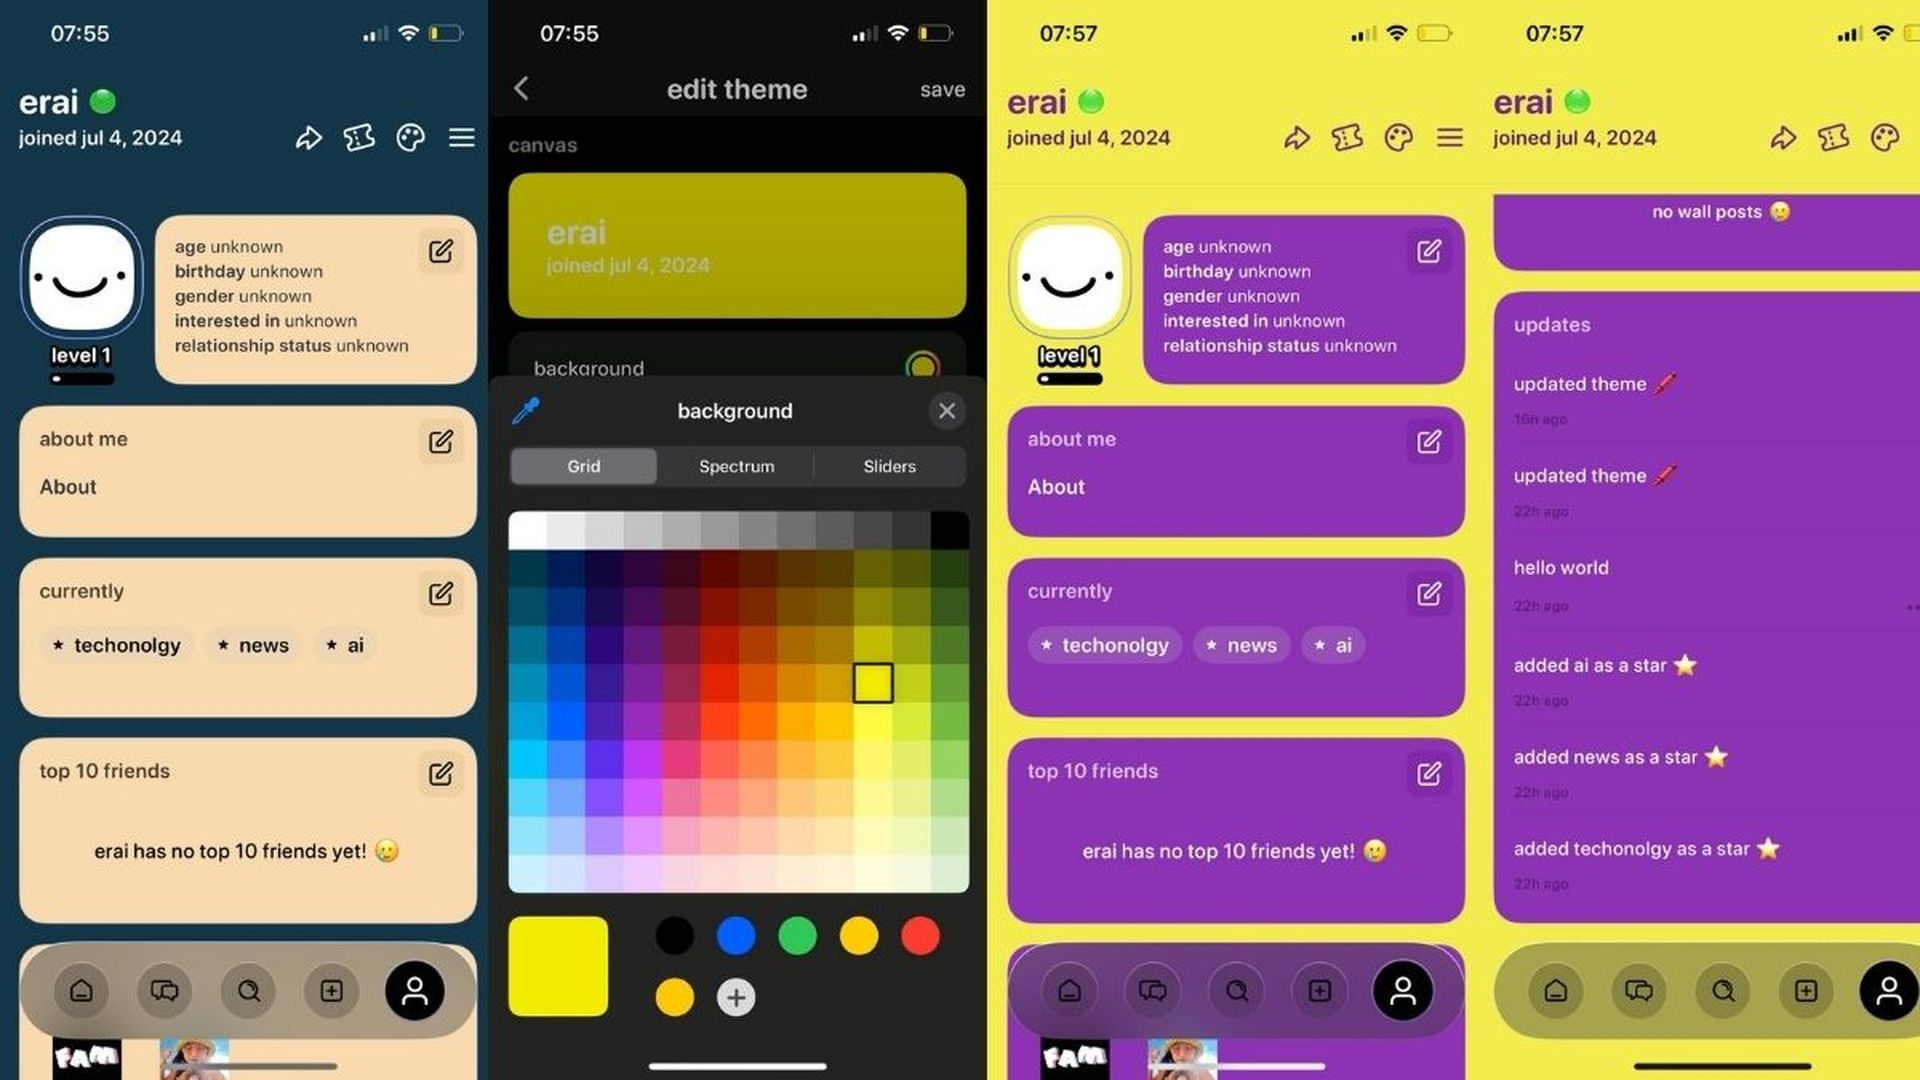Open the stickers/badges icon on profile

[359, 137]
